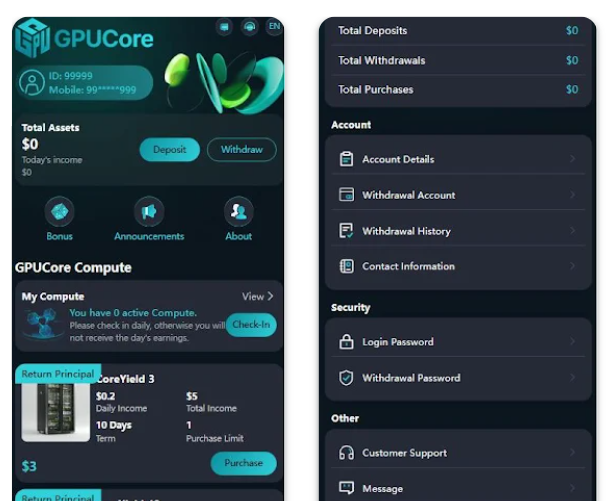The width and height of the screenshot is (615, 501).
Task: Click the Withdrawal History document icon
Action: tap(346, 231)
